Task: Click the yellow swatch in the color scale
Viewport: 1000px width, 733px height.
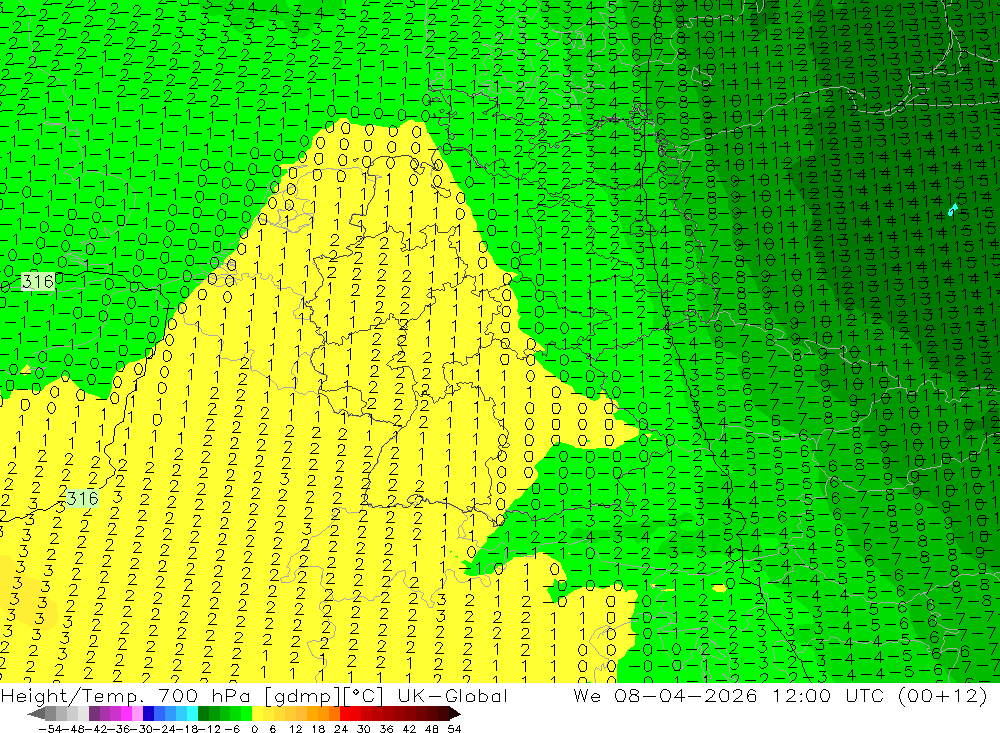Action: 258,714
